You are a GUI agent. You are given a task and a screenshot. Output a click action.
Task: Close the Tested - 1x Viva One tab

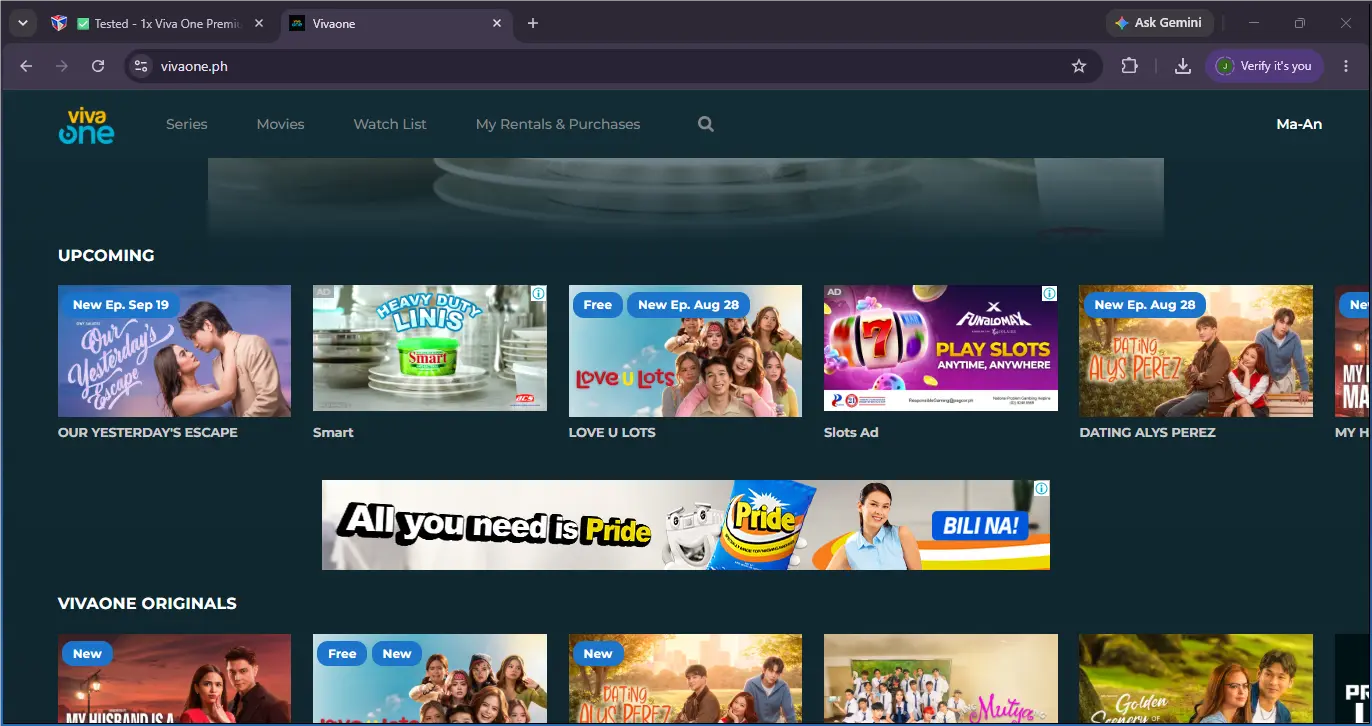259,23
